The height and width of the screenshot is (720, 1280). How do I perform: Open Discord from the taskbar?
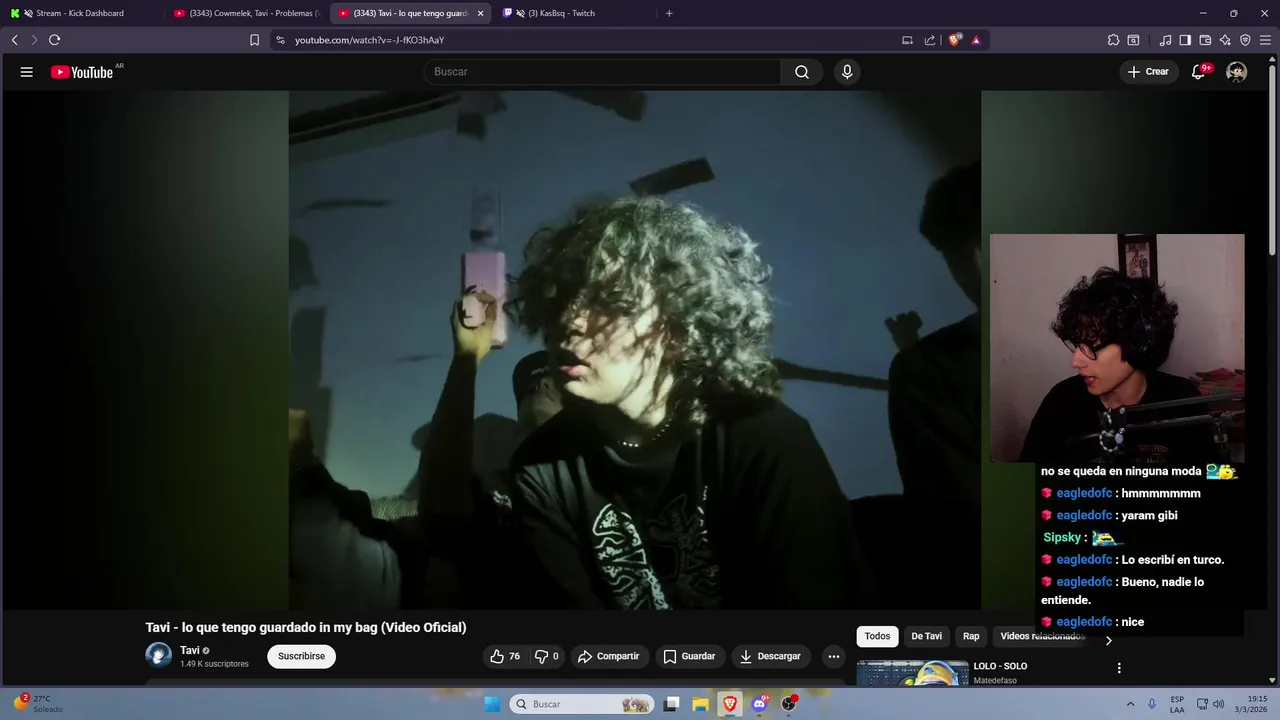(759, 704)
